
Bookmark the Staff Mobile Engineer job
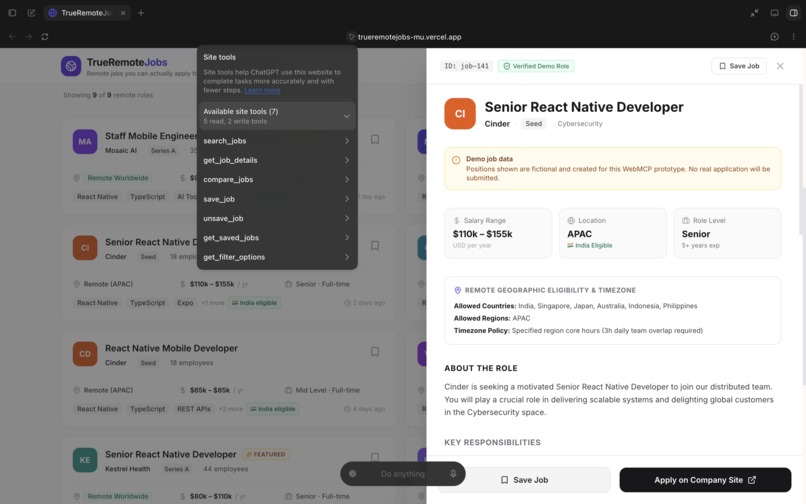click(x=375, y=139)
